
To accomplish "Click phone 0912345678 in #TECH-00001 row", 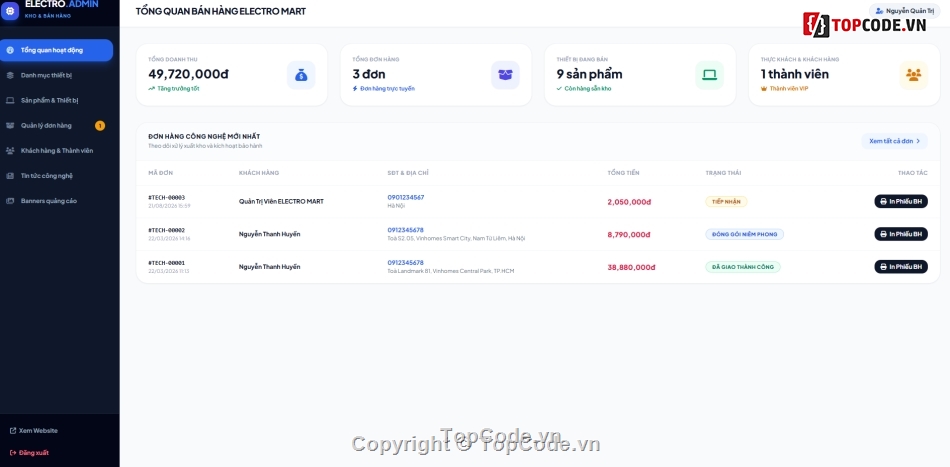I will point(406,263).
